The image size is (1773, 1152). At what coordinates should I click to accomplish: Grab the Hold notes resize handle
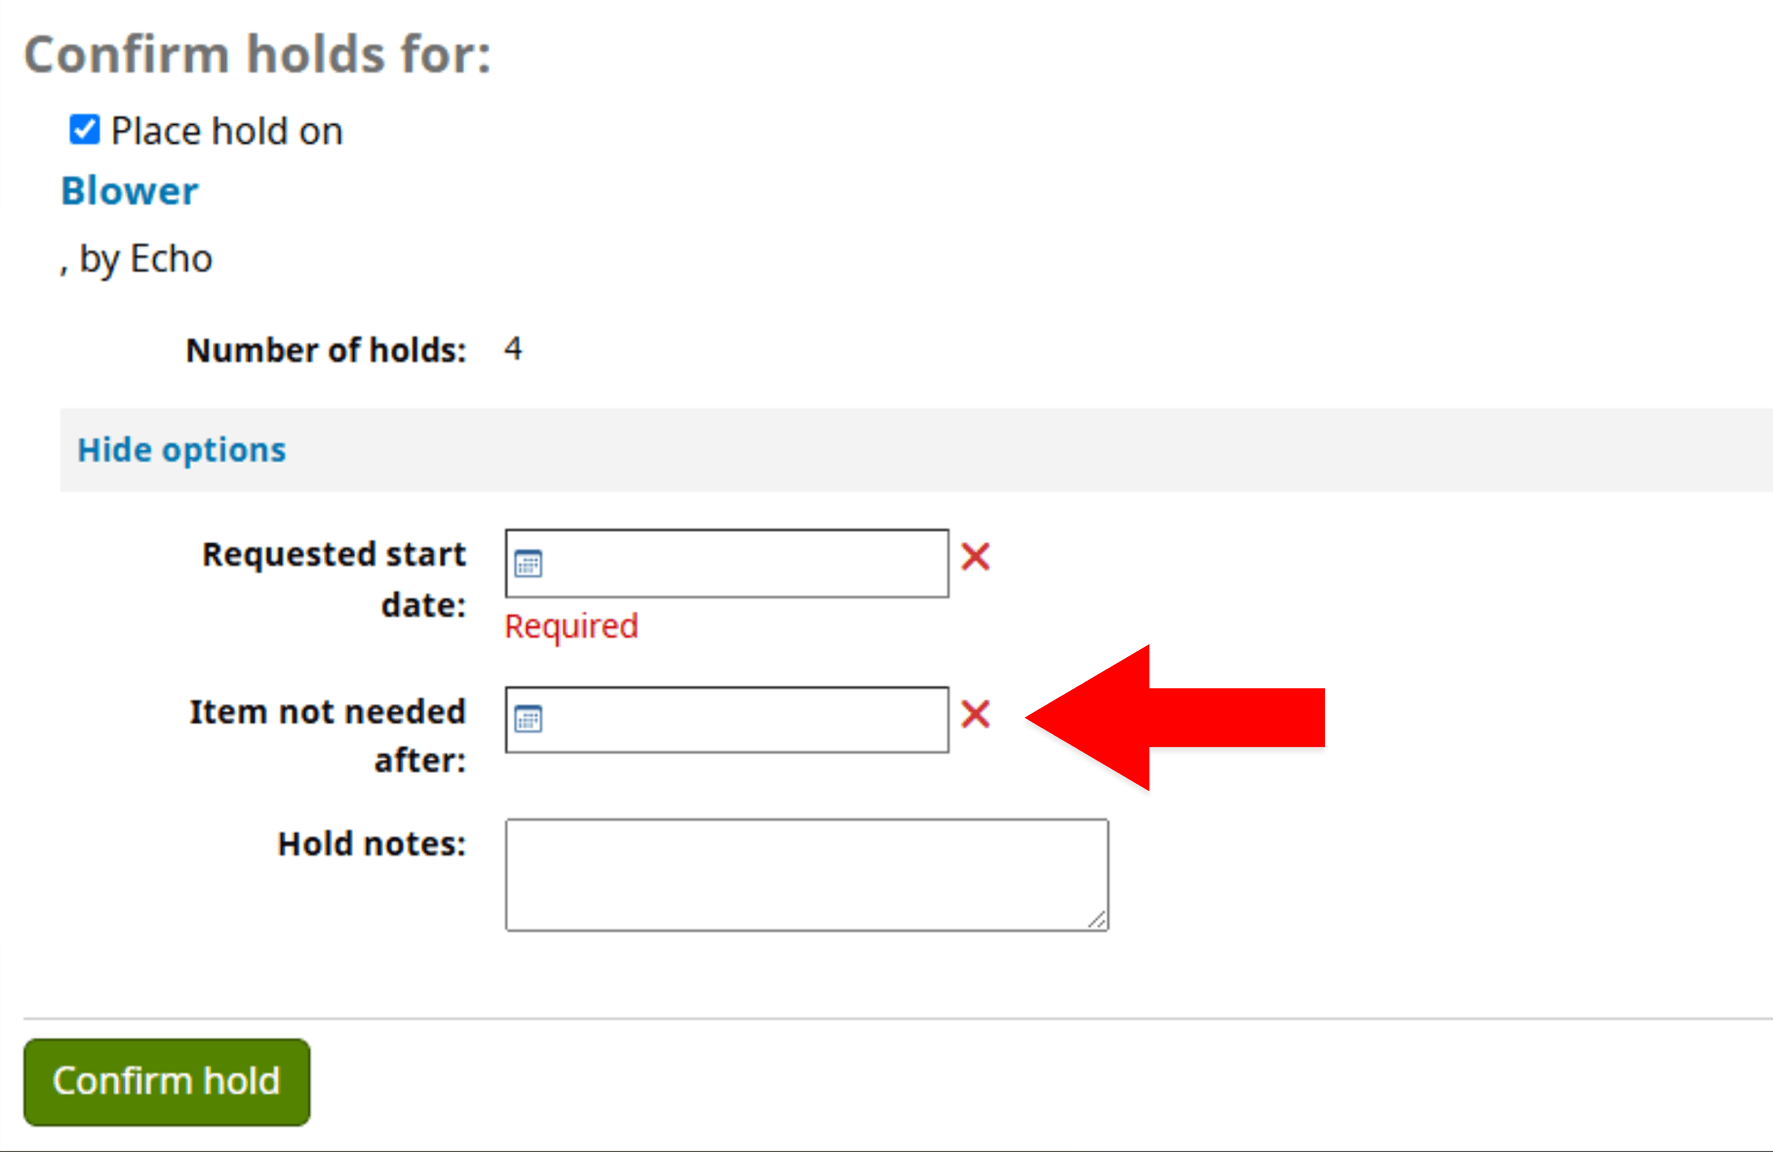pyautogui.click(x=1097, y=920)
